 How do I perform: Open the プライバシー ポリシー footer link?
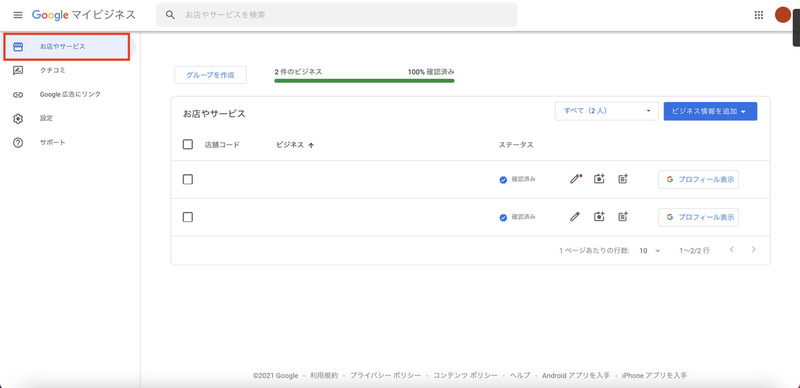point(386,375)
